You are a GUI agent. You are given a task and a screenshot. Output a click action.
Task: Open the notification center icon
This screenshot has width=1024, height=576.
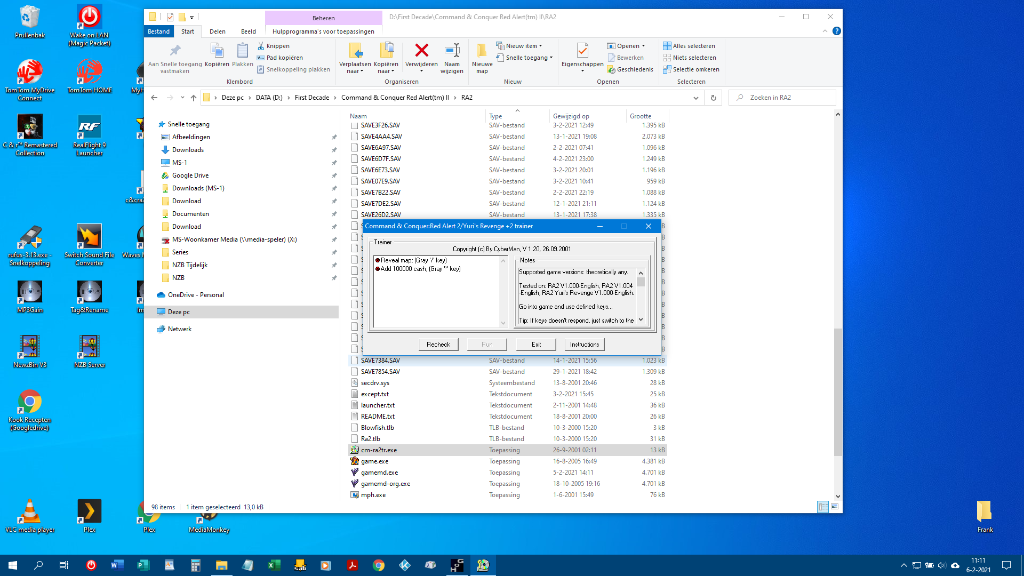click(x=1006, y=565)
